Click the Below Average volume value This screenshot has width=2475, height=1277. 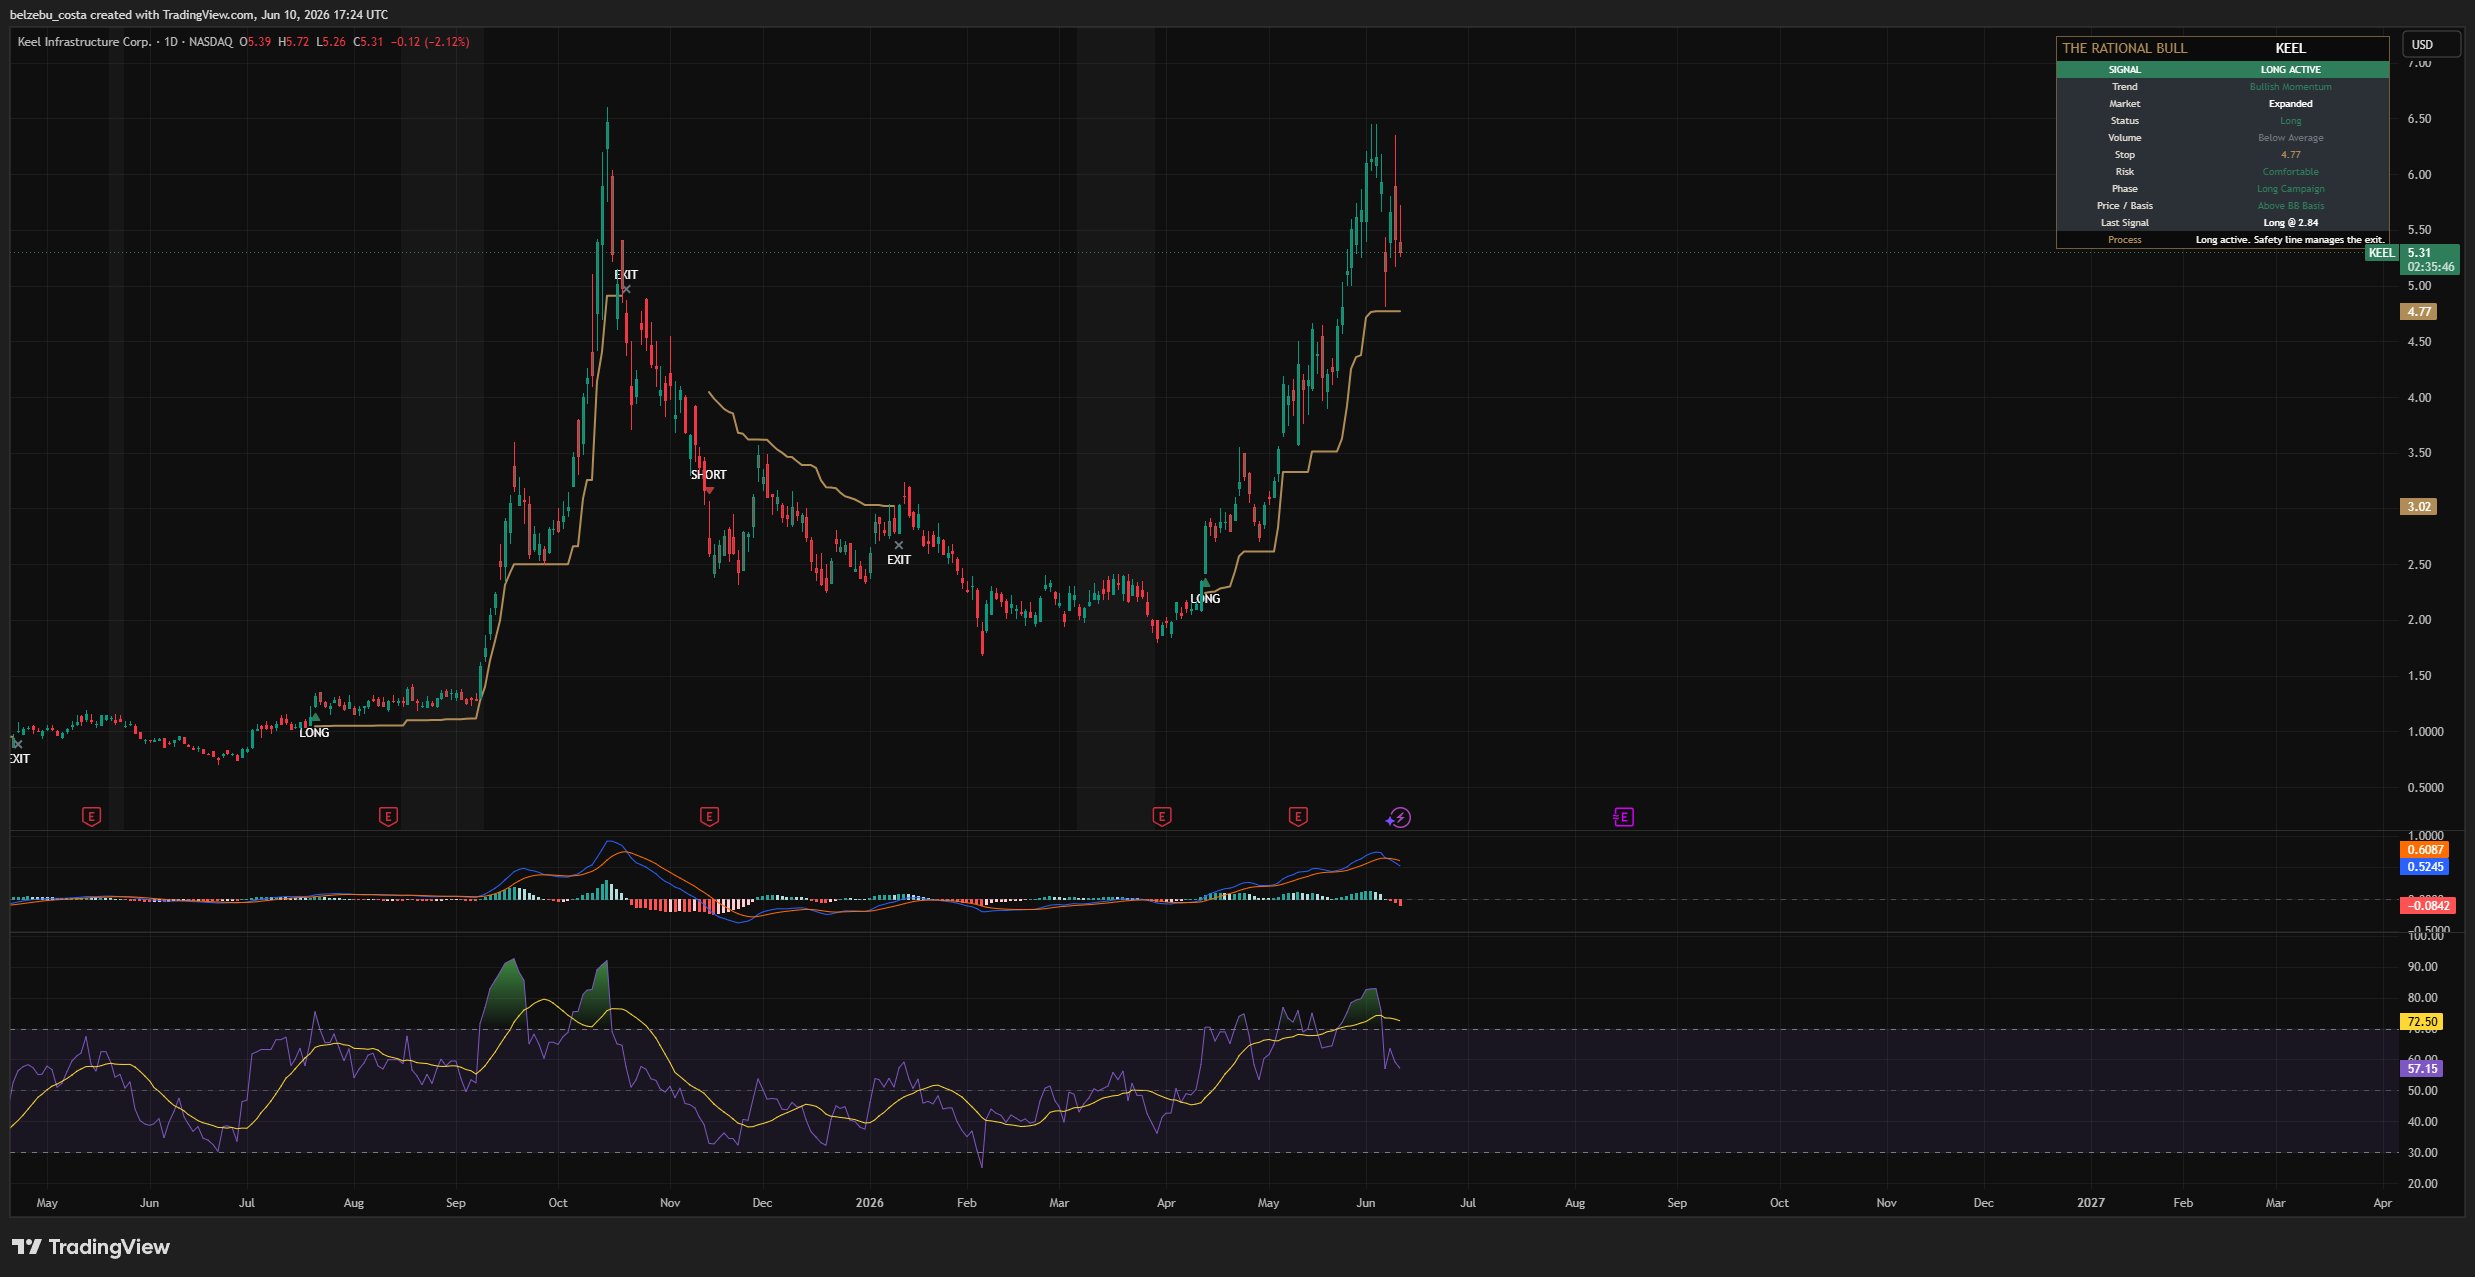(2290, 138)
